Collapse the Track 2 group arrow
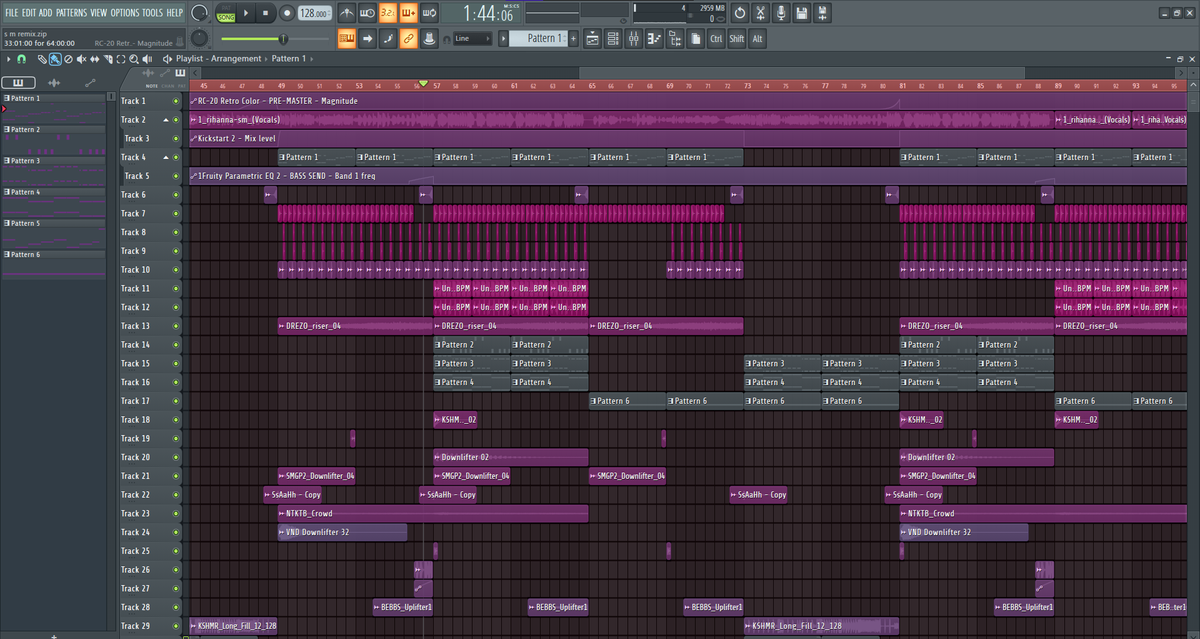The height and width of the screenshot is (639, 1200). coord(166,120)
